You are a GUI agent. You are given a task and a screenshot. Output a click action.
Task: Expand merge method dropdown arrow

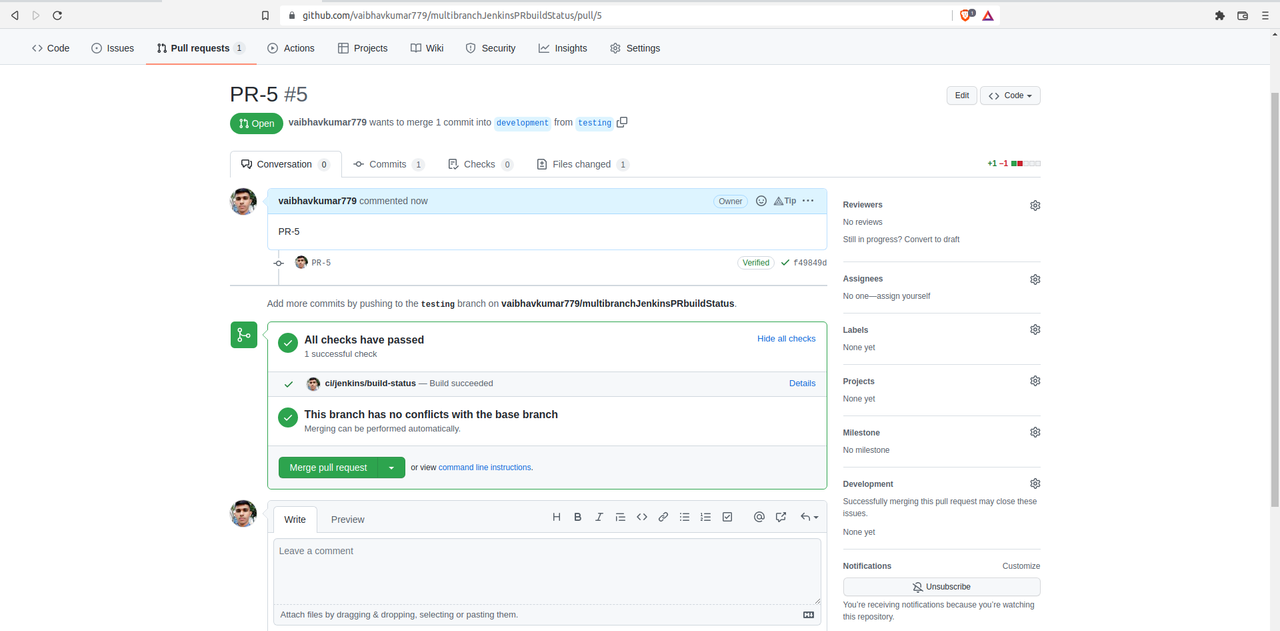[x=392, y=467]
